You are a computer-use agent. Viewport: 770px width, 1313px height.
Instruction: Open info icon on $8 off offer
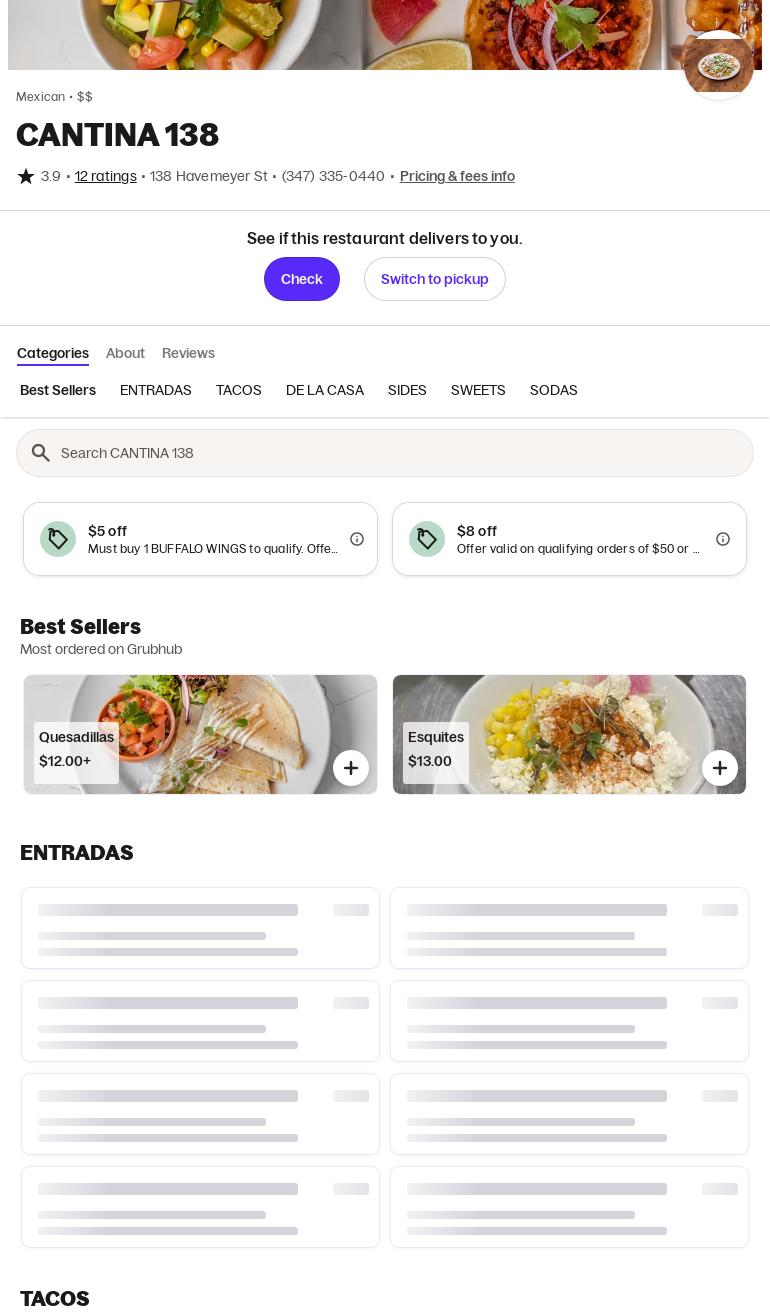(723, 539)
